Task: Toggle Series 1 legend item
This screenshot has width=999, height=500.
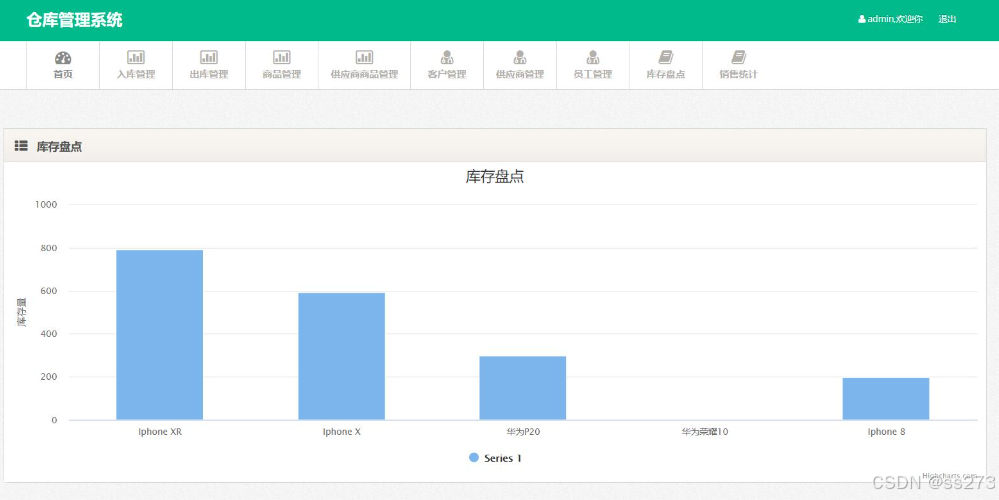Action: (496, 458)
